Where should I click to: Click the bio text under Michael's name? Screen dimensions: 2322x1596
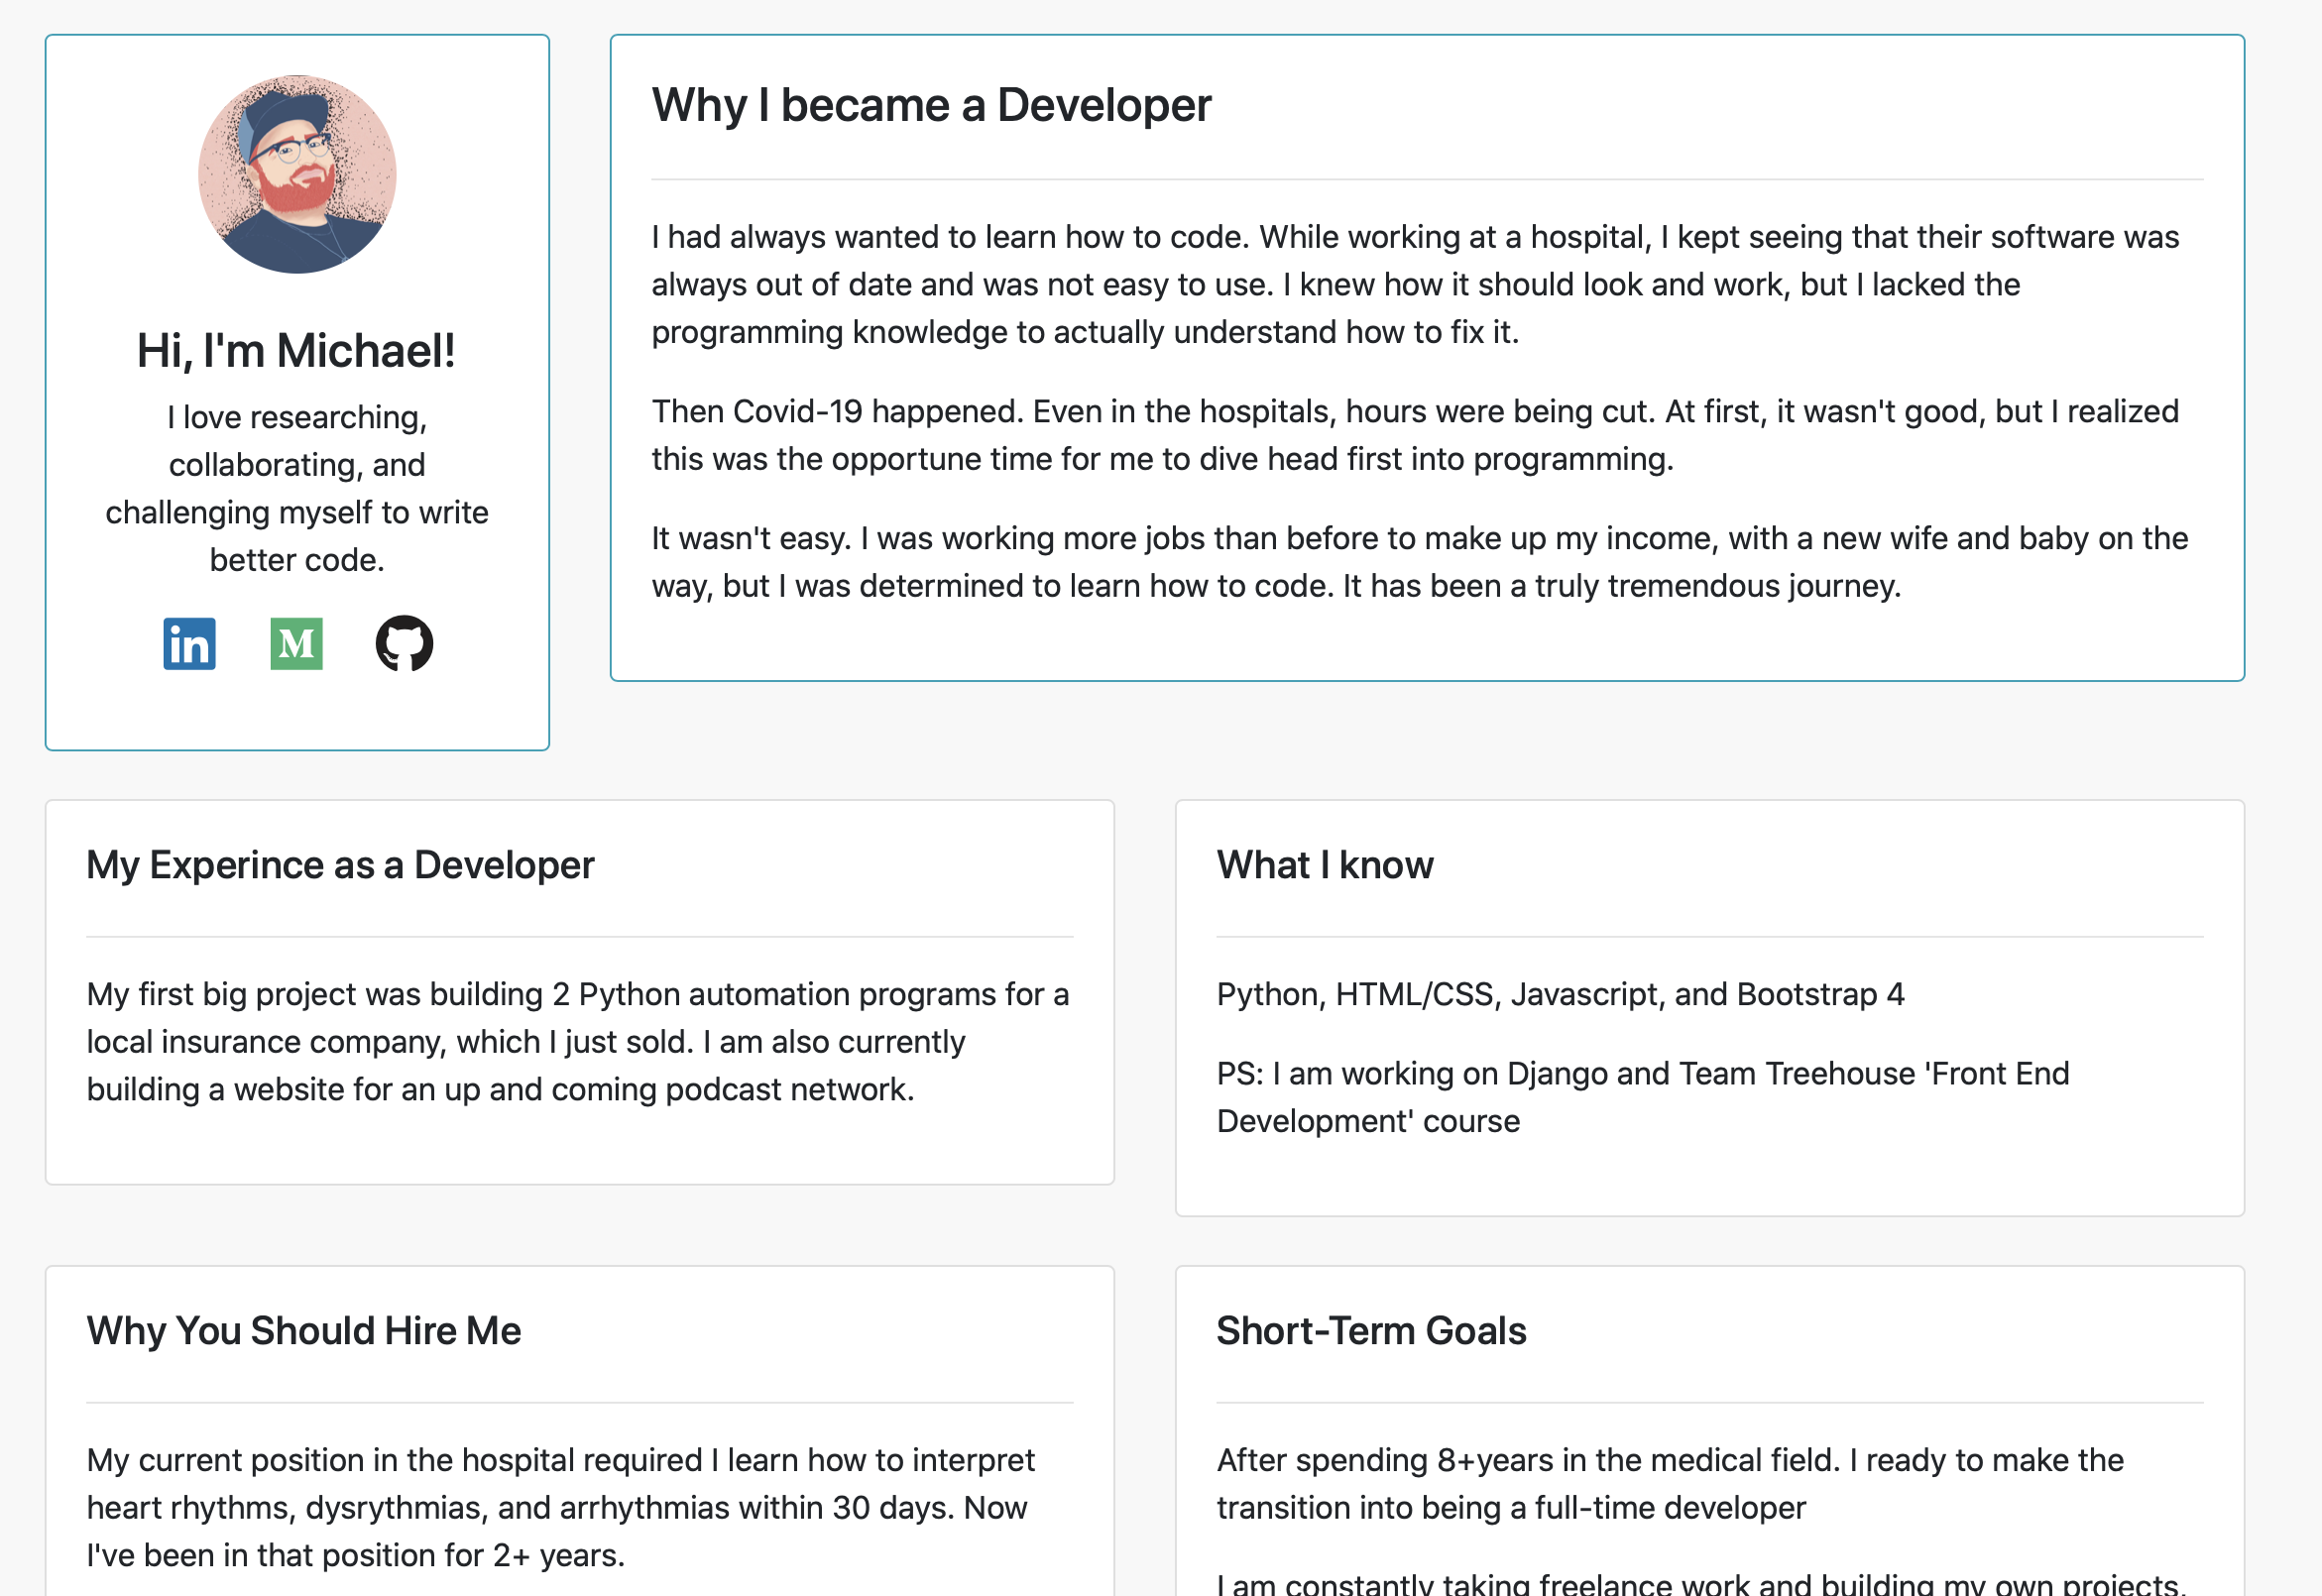click(x=297, y=489)
